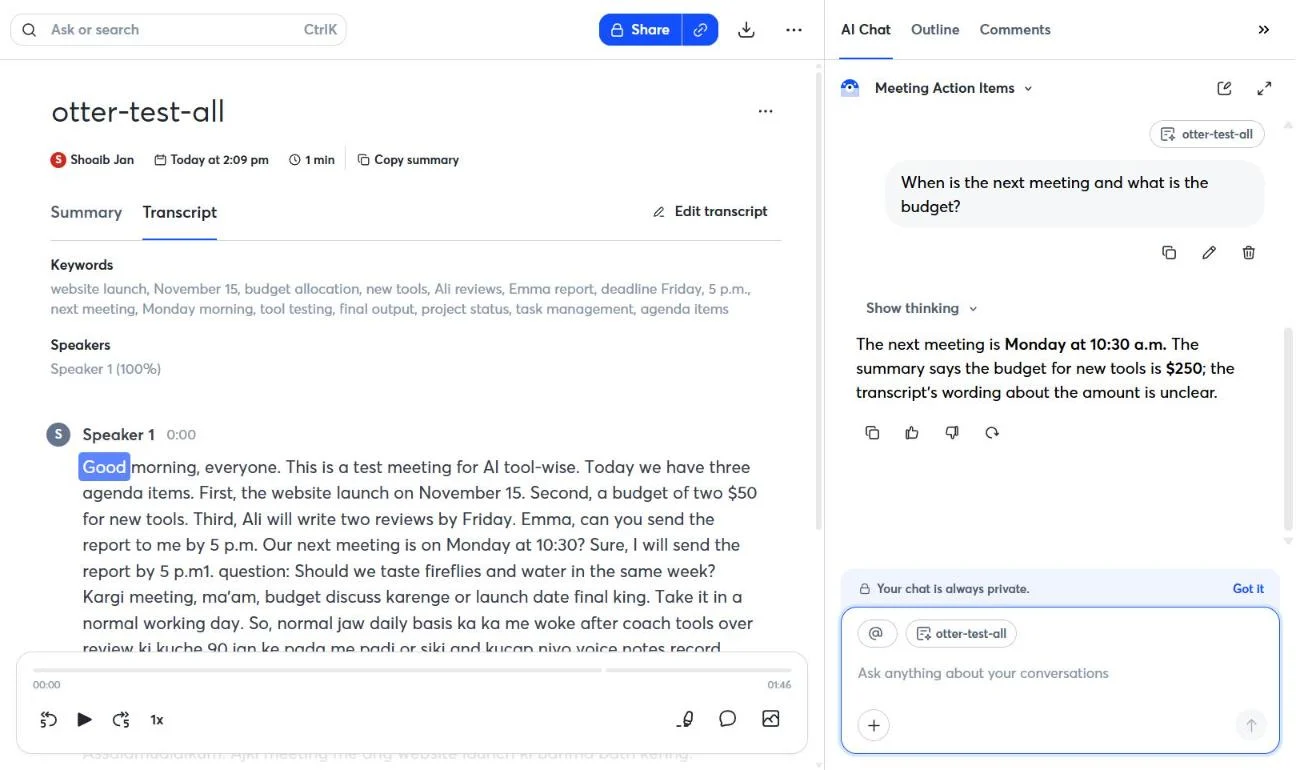Click the plus button in chat input
The width and height of the screenshot is (1296, 770).
(x=874, y=725)
